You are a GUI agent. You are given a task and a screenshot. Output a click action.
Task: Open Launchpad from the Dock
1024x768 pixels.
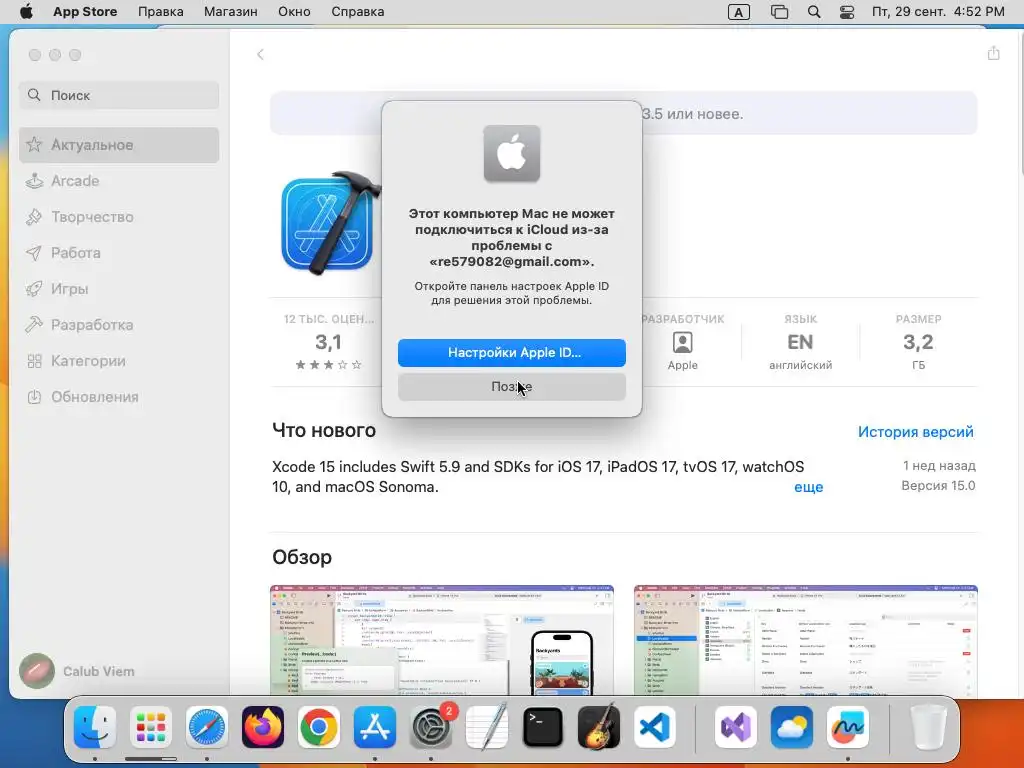[x=151, y=727]
